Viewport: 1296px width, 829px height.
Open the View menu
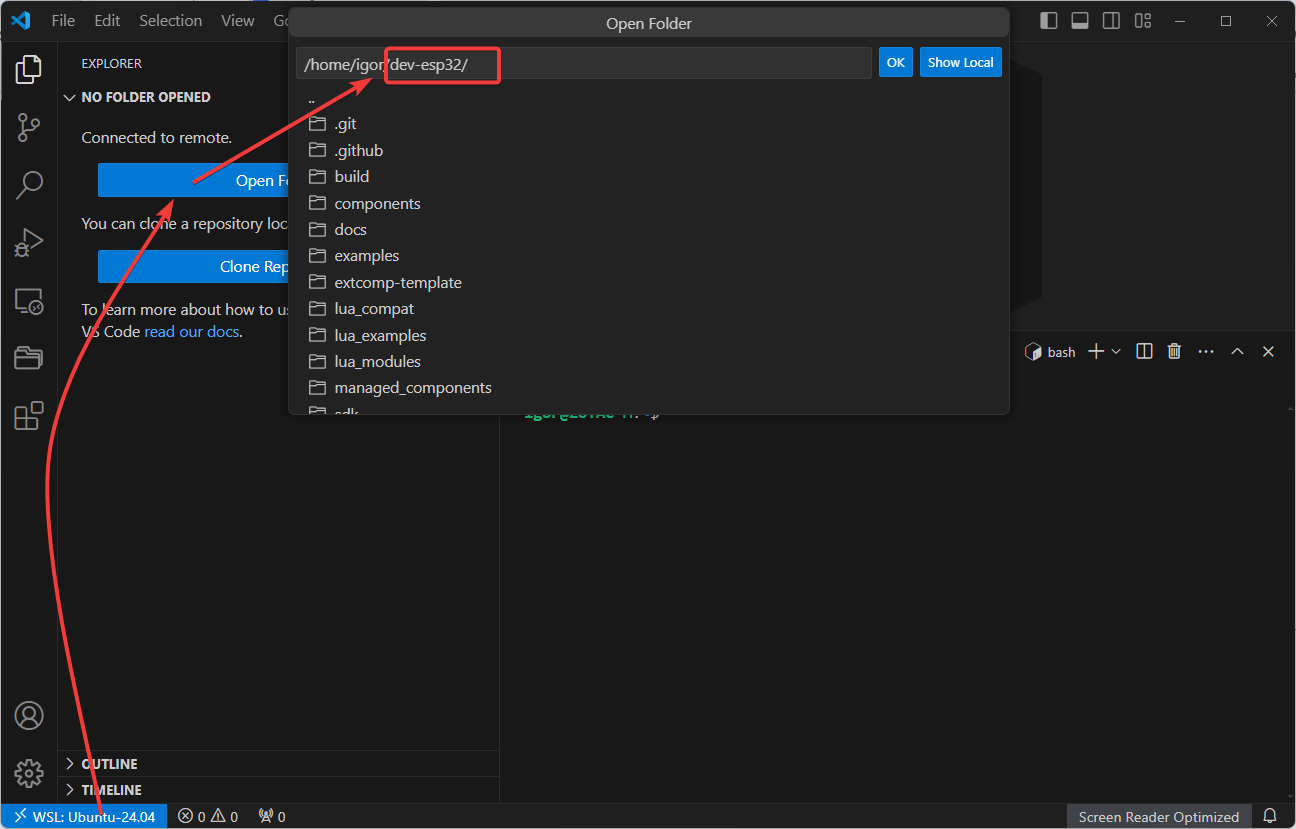pos(237,20)
